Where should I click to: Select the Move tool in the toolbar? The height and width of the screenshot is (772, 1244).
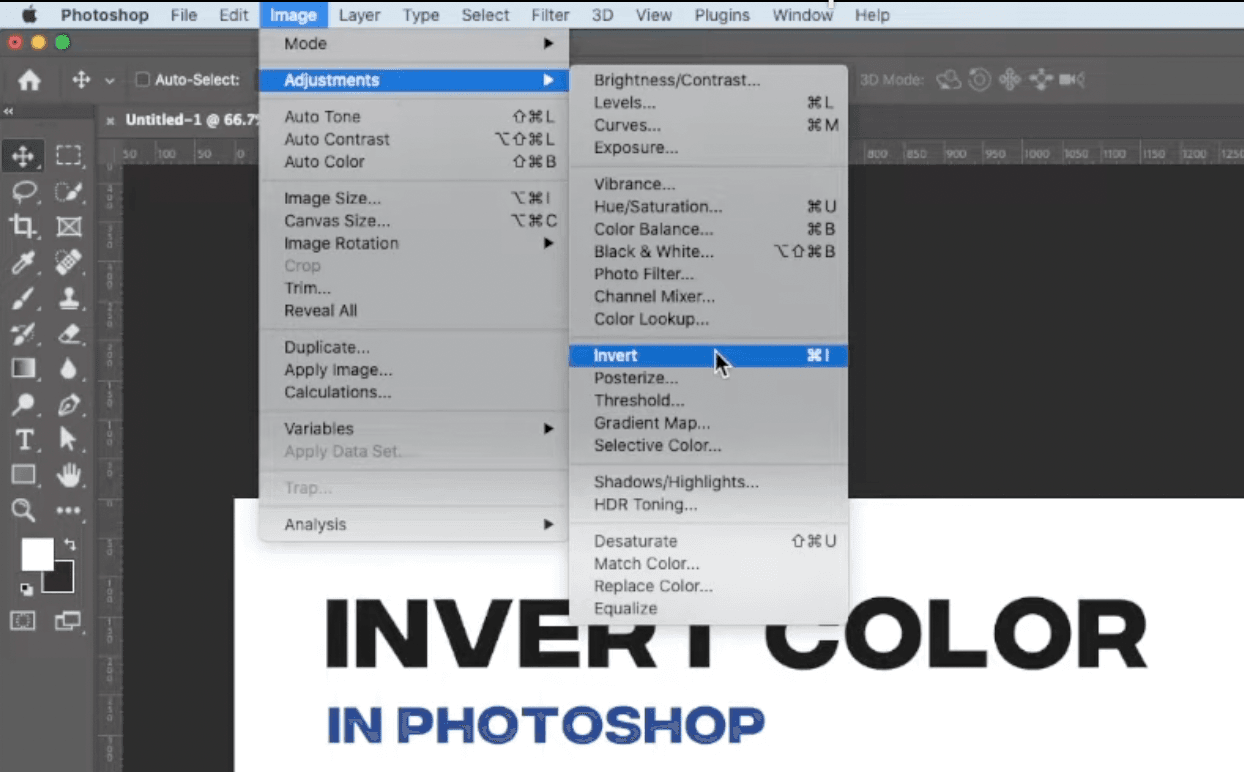point(22,155)
